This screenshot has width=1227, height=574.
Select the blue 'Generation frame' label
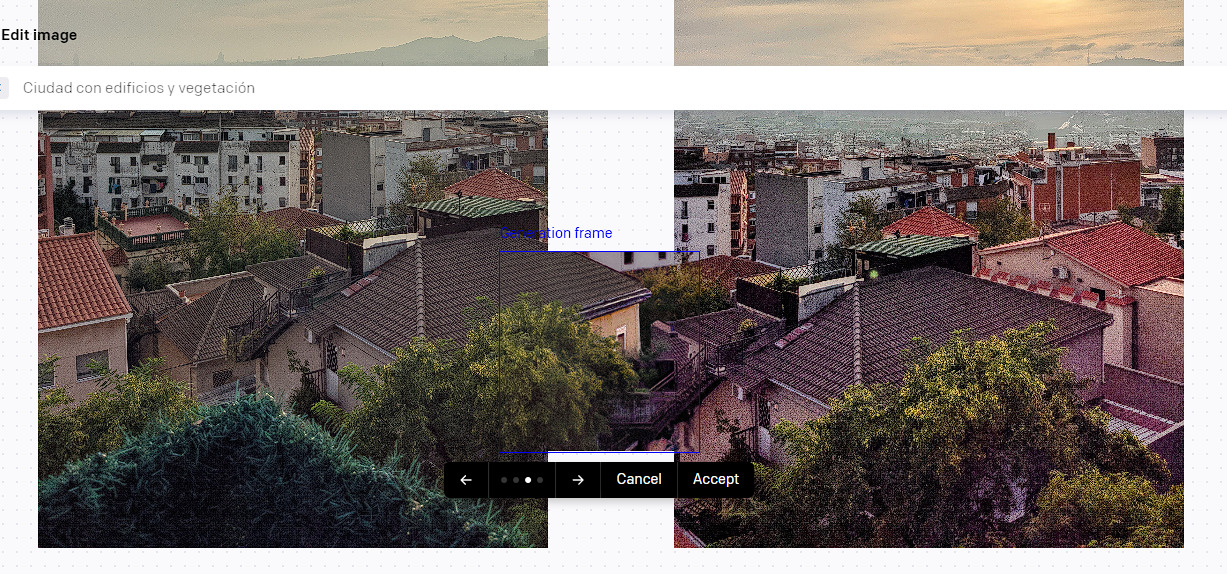(557, 233)
